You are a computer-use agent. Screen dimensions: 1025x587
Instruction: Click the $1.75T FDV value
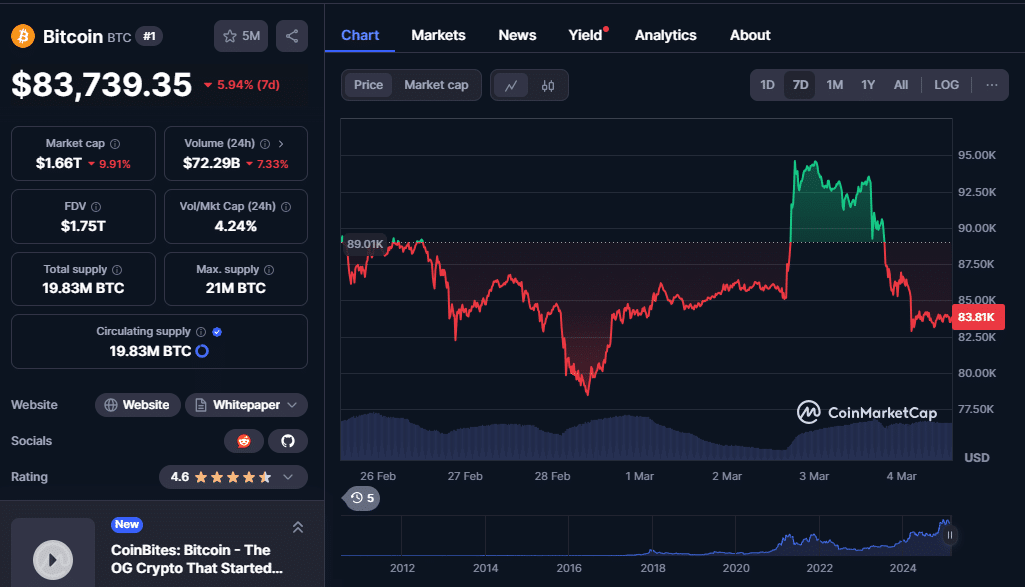[x=83, y=226]
